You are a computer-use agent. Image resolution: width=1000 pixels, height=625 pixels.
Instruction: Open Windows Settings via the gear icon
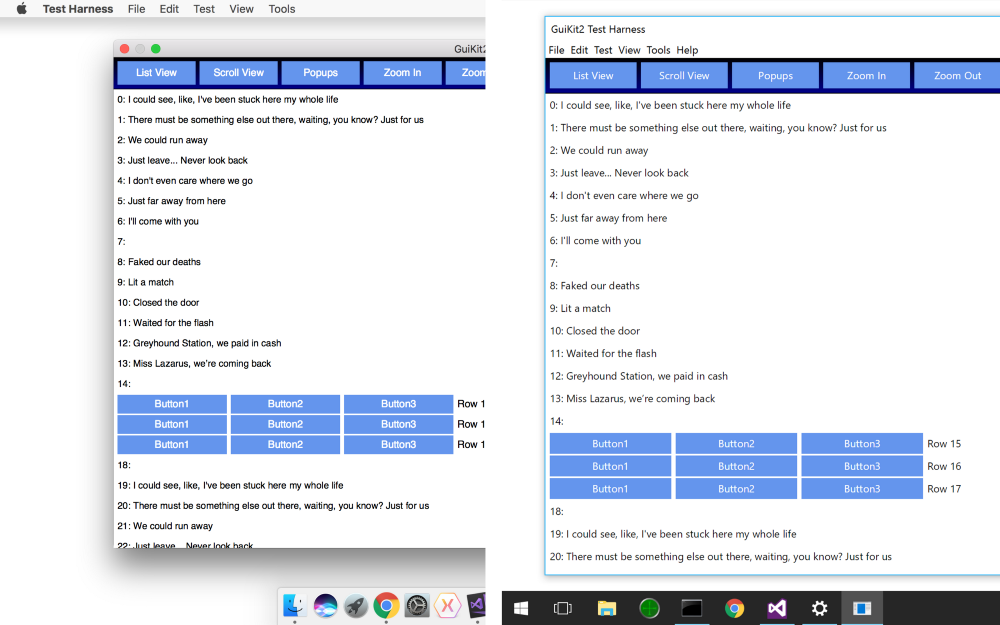click(819, 608)
